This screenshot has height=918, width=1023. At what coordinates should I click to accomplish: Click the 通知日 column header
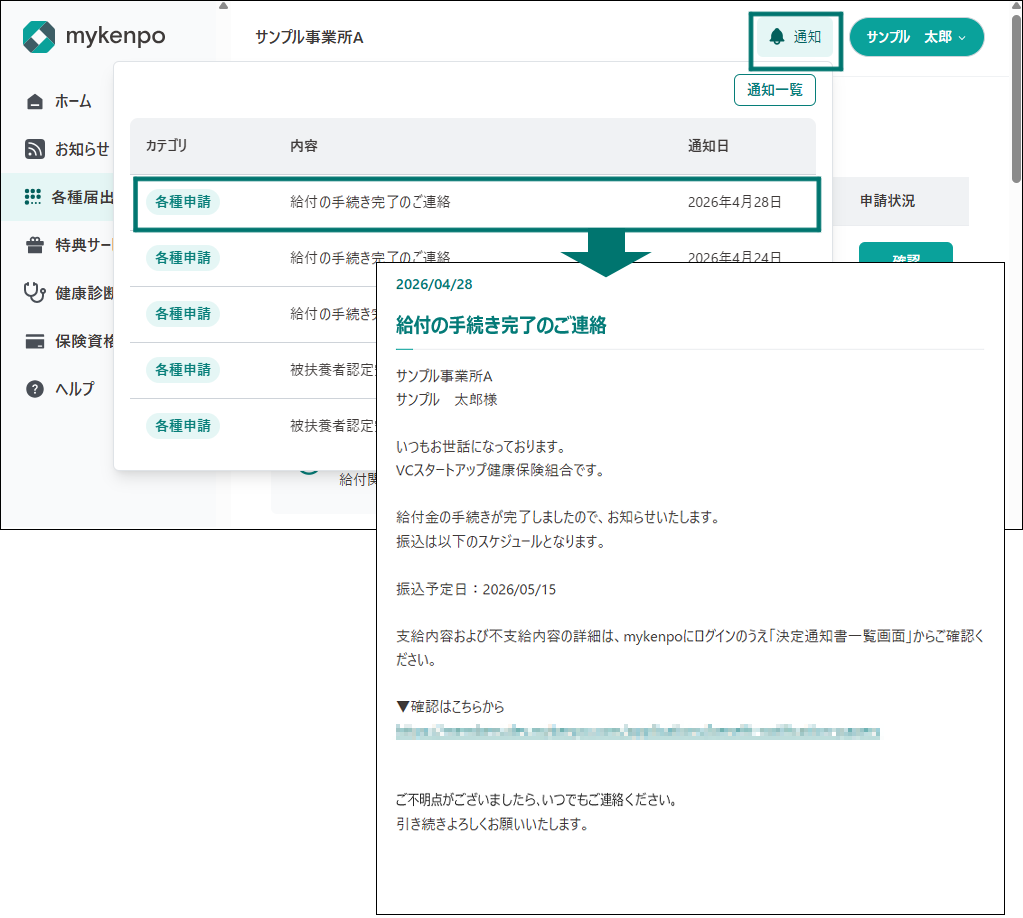708,146
